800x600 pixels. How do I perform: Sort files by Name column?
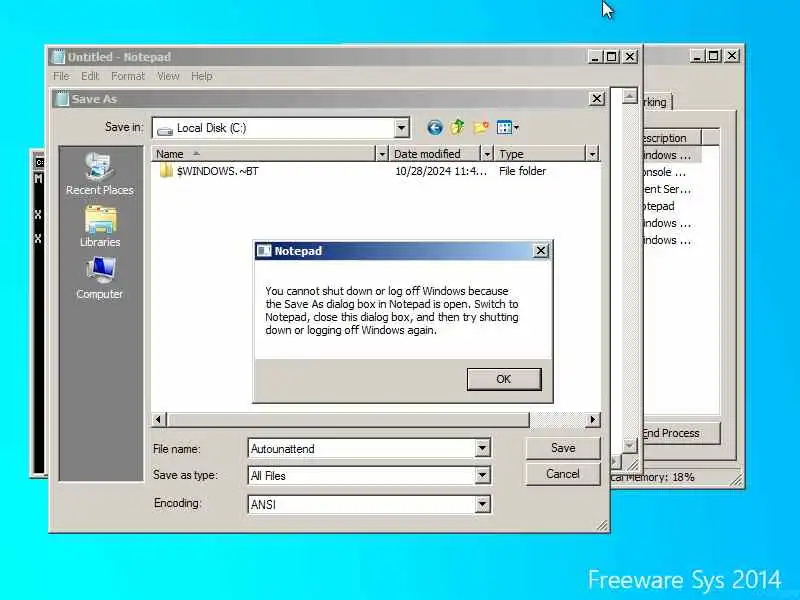[263, 154]
